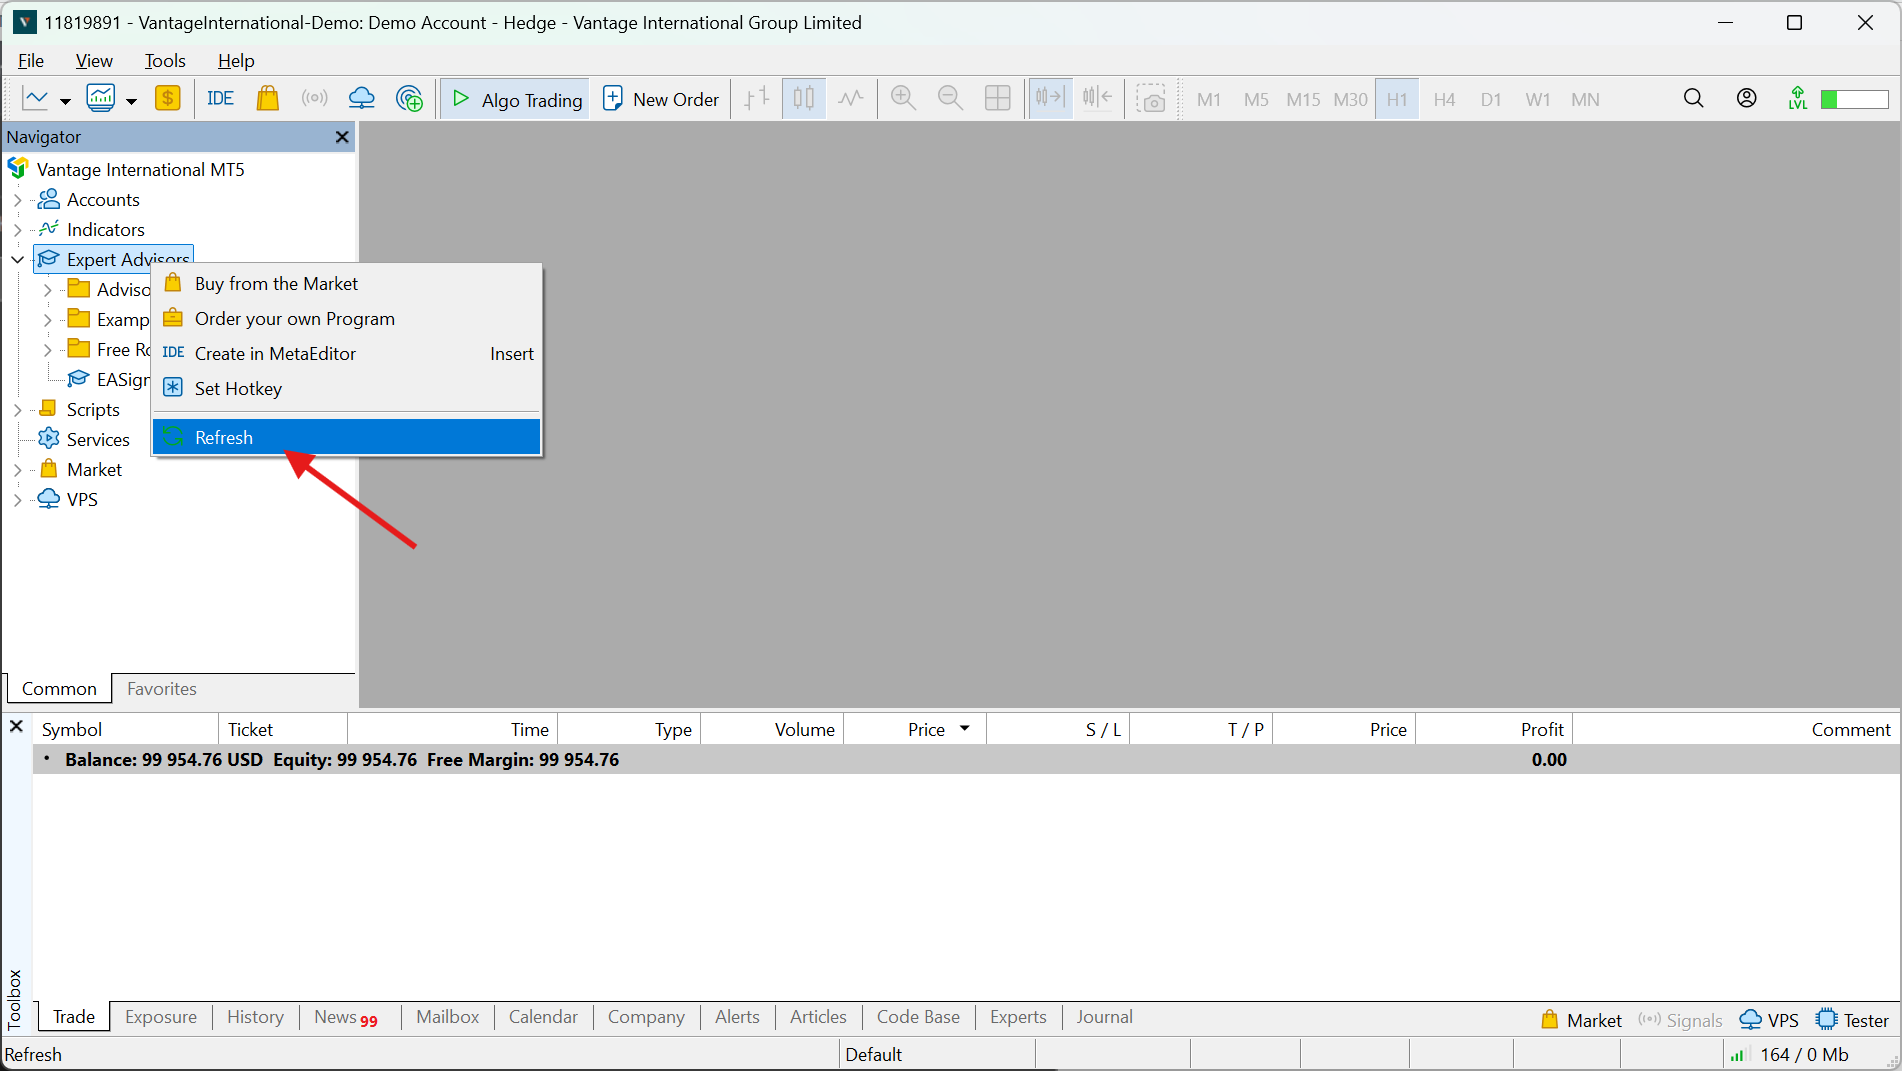Click the connection status bars icon
1902x1071 pixels.
point(1738,1055)
